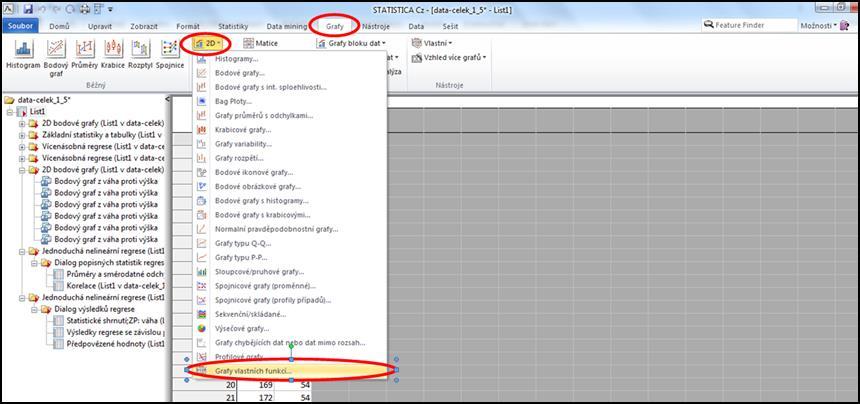Switch to the Data mining tab
This screenshot has width=860, height=404.
click(x=287, y=26)
